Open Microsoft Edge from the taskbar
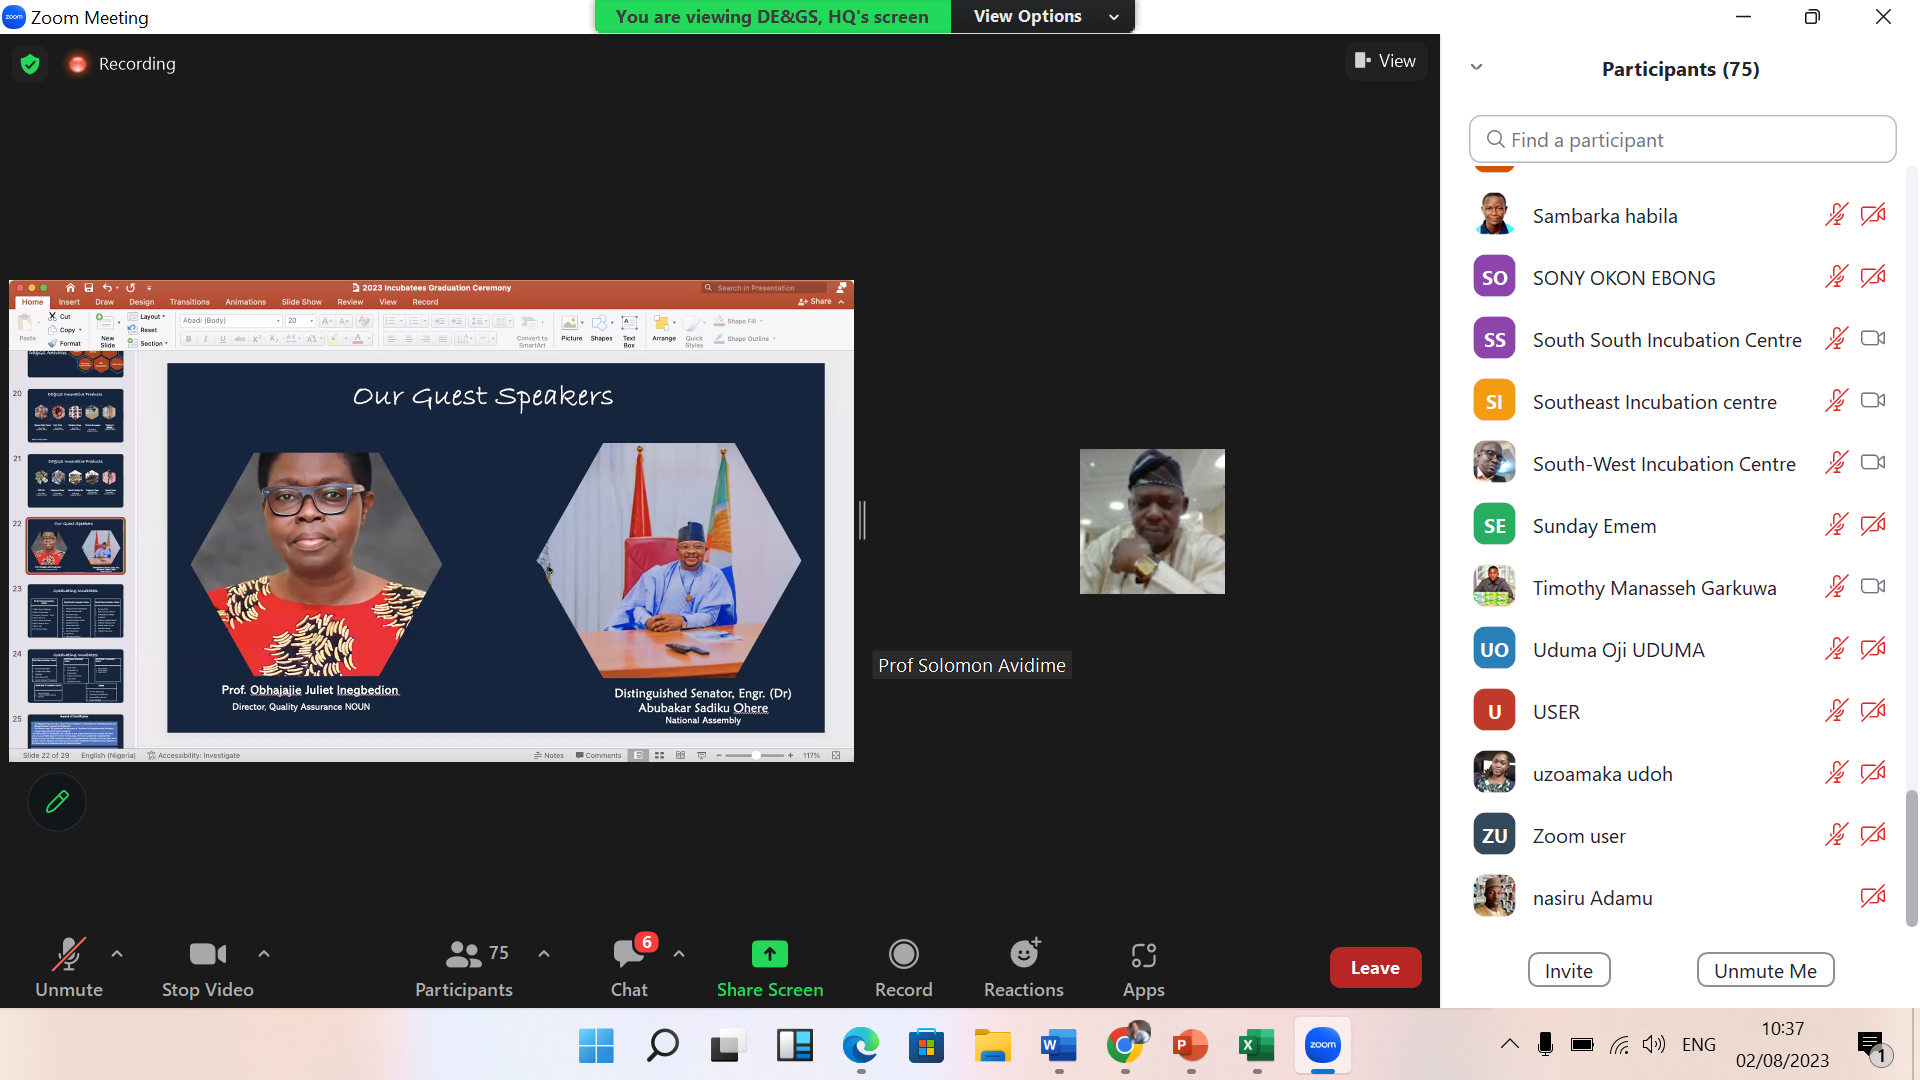 click(860, 1046)
